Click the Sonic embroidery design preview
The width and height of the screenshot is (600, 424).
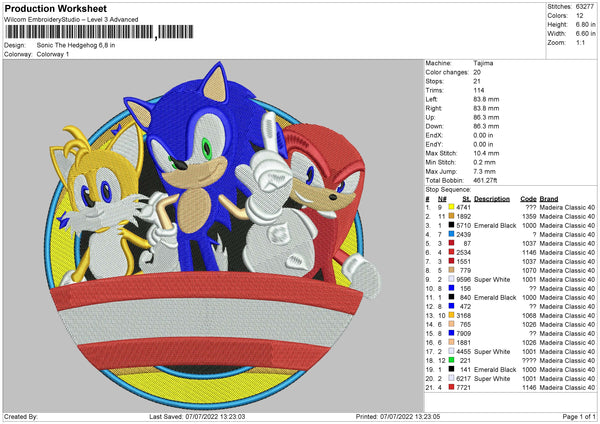[x=212, y=234]
